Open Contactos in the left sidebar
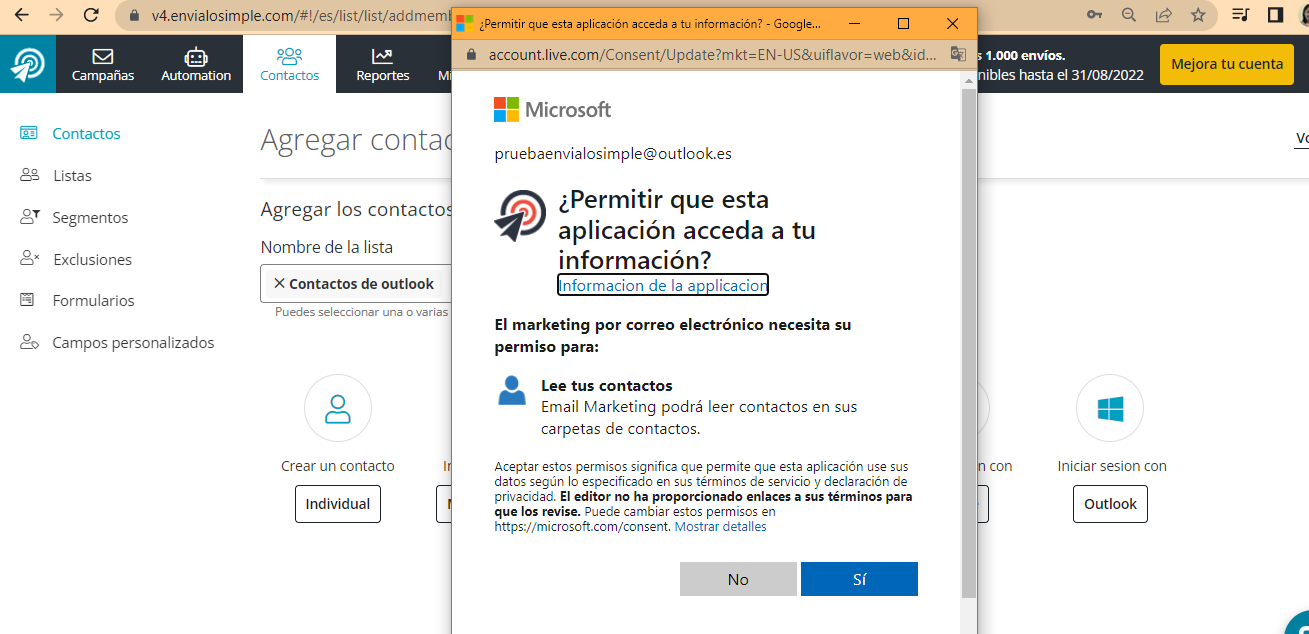 pyautogui.click(x=86, y=133)
